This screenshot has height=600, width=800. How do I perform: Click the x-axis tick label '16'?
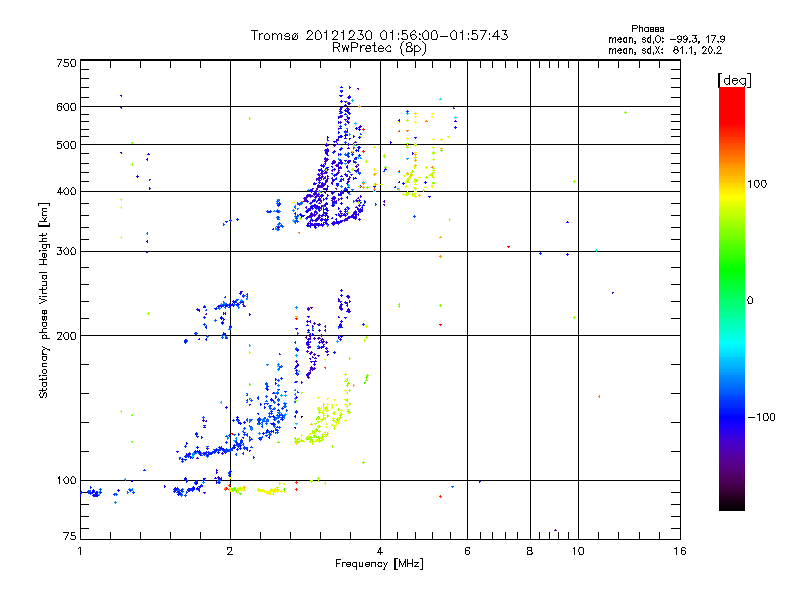point(680,551)
